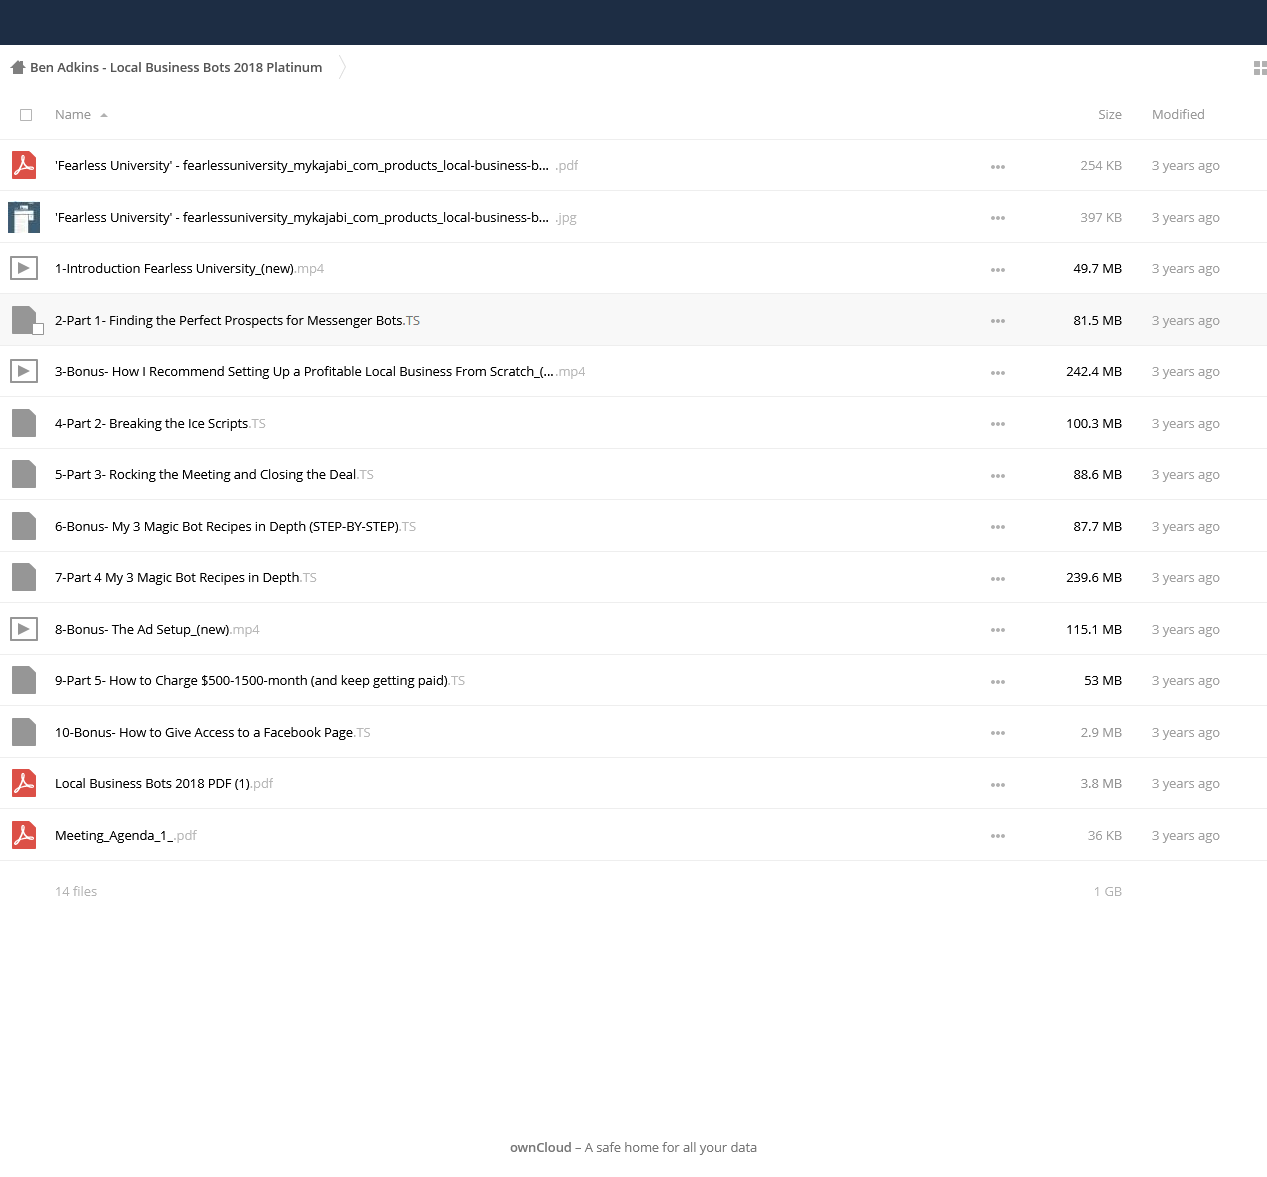Open more actions for Fearless University .pdf
1267x1177 pixels.
[998, 166]
